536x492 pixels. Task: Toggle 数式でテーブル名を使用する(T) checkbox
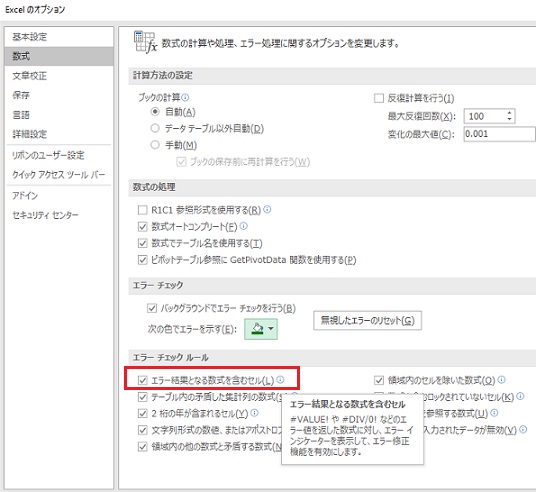click(143, 243)
